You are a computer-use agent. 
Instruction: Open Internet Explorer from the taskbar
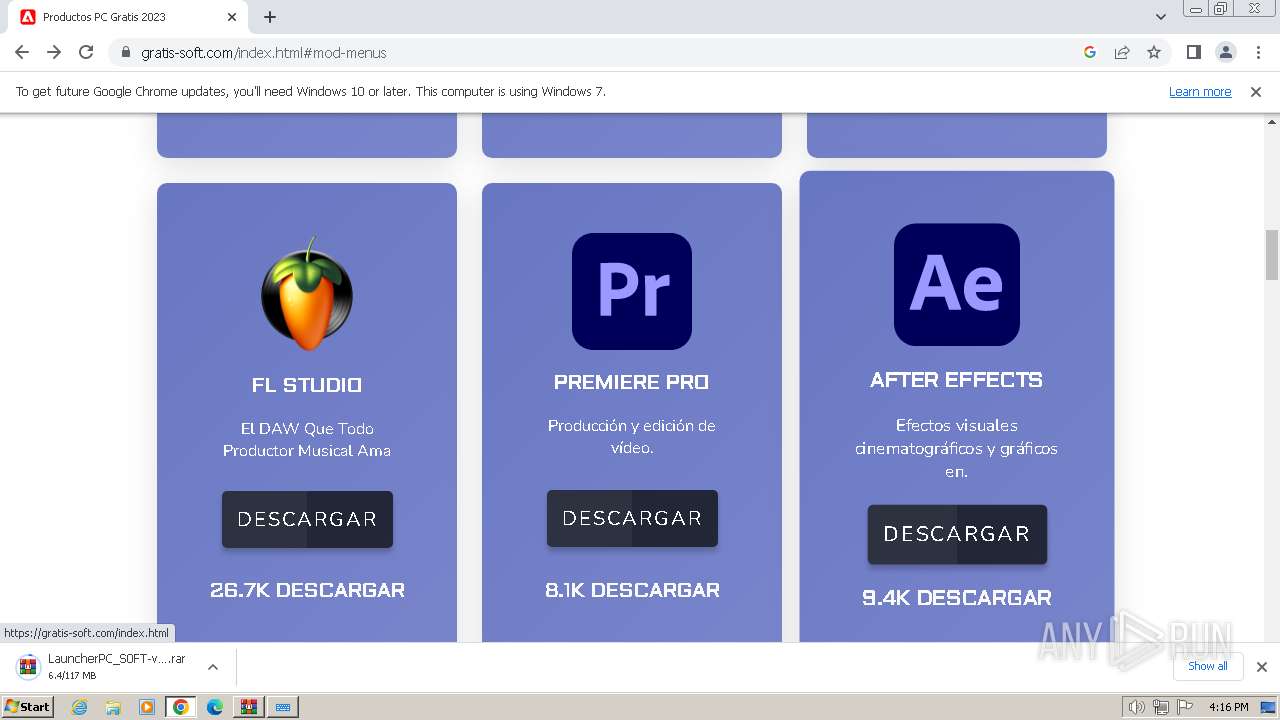(80, 707)
